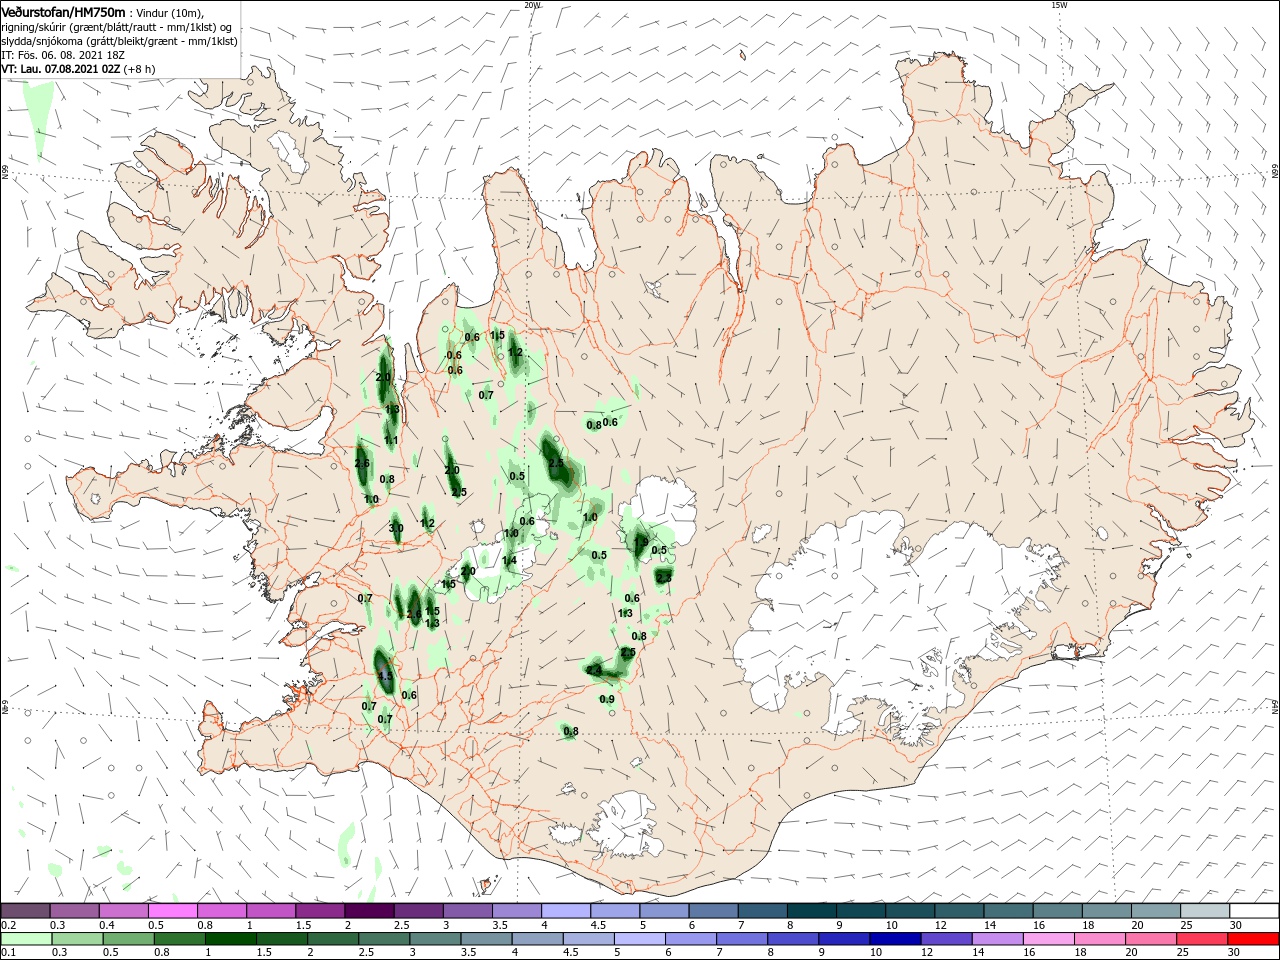Click the Veðurstofan/HM750m map title
Image resolution: width=1280 pixels, height=960 pixels.
(x=64, y=11)
